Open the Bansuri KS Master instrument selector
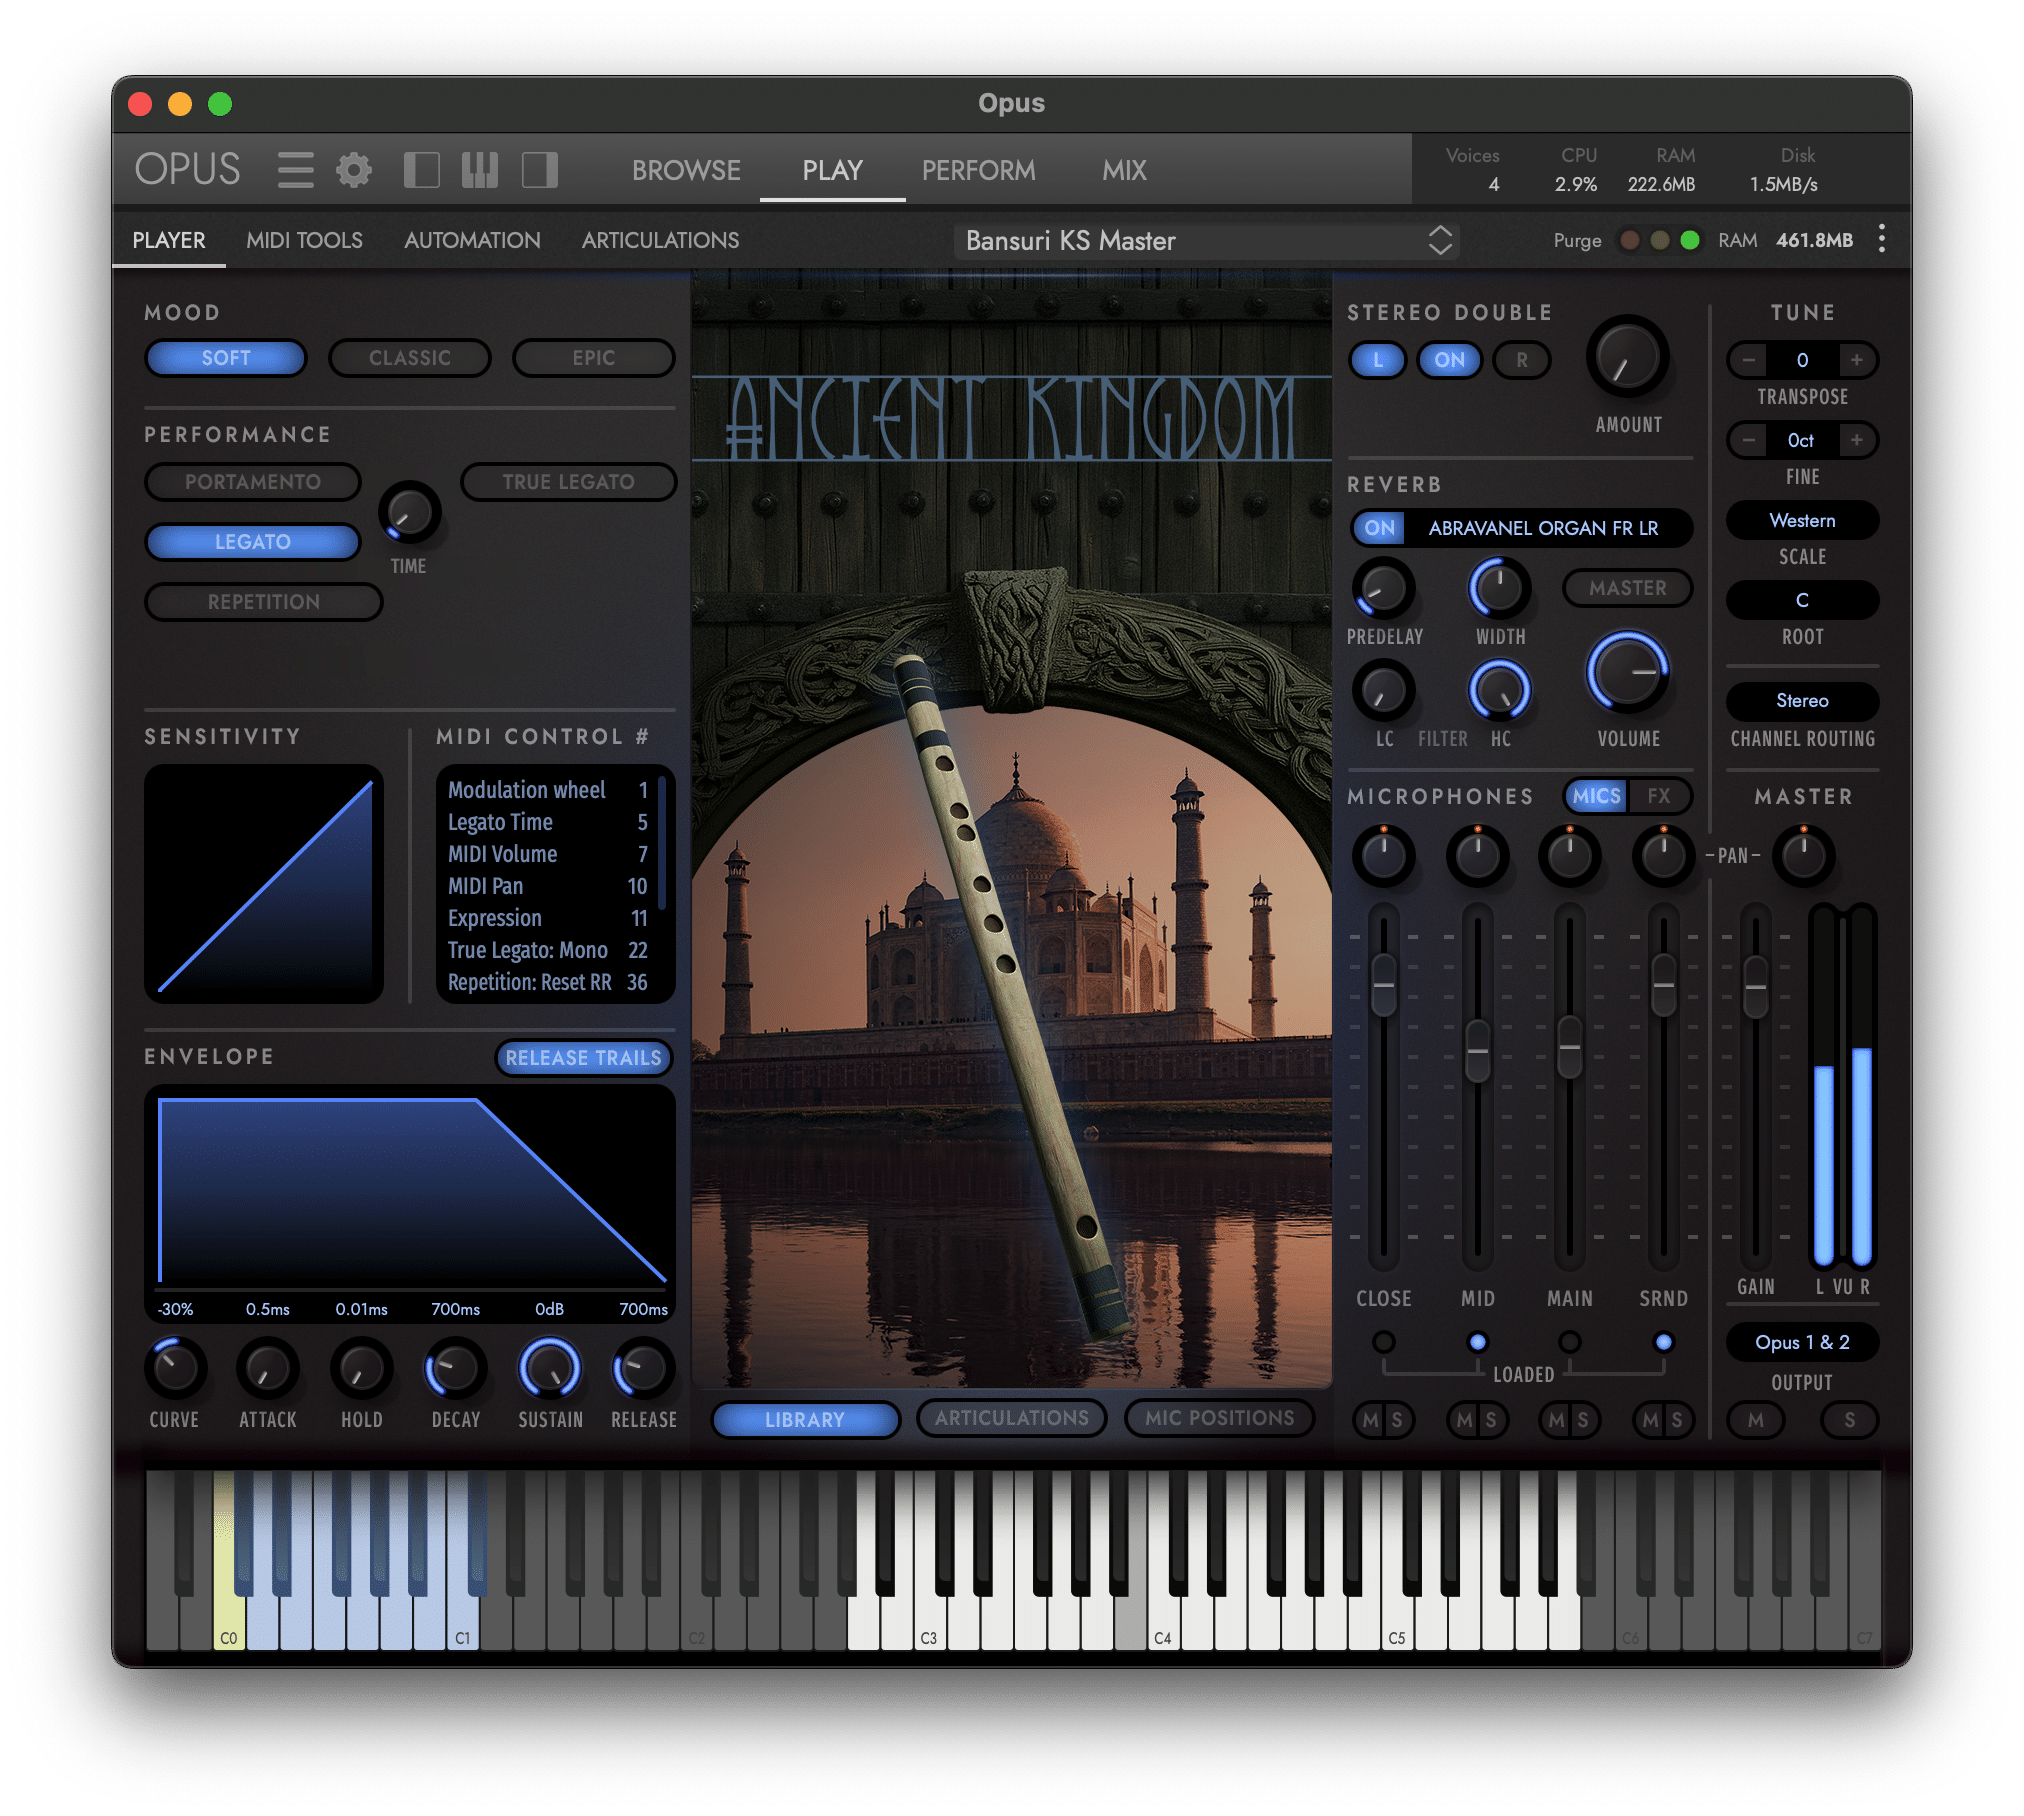2024x1816 pixels. point(1206,241)
